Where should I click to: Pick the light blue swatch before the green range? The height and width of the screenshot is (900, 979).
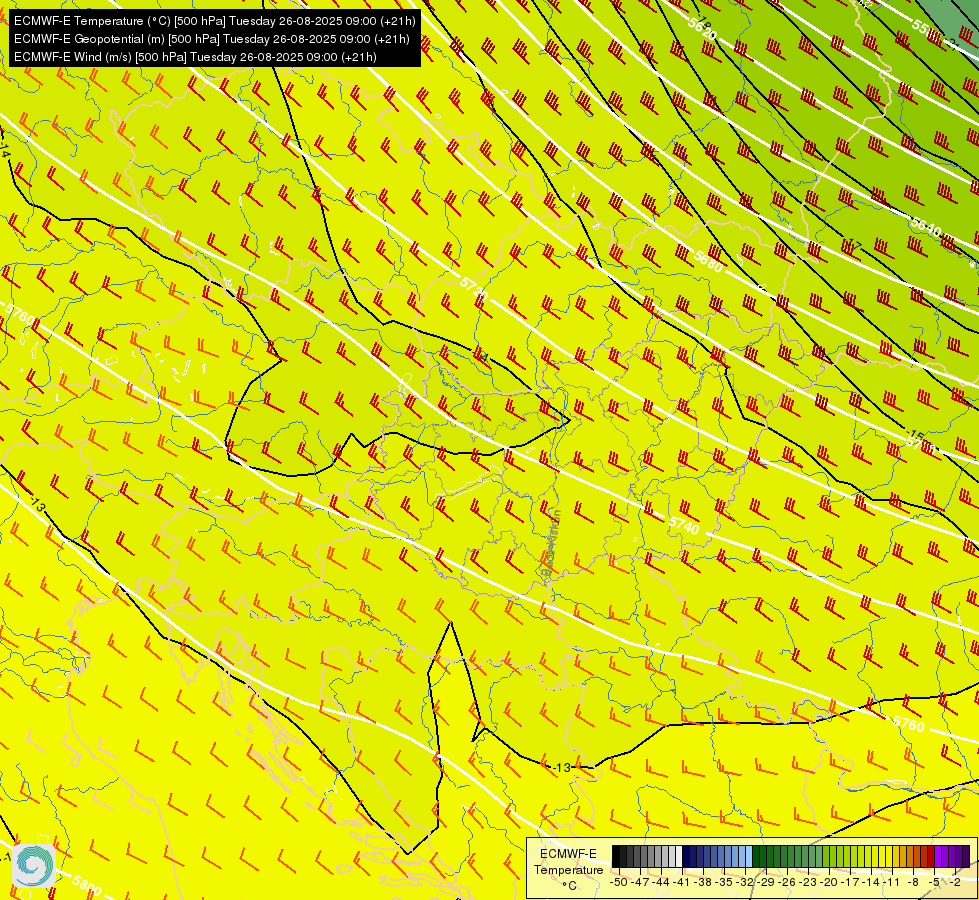pos(749,856)
